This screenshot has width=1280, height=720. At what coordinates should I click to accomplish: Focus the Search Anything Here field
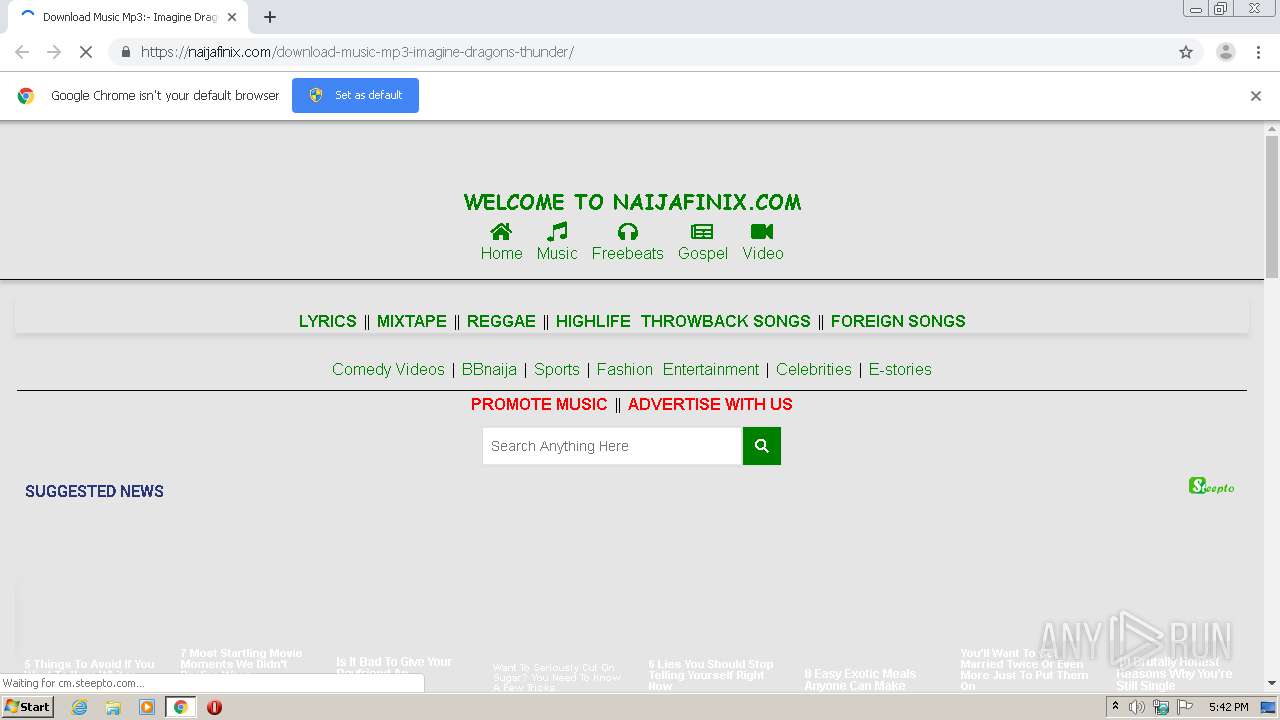click(612, 446)
